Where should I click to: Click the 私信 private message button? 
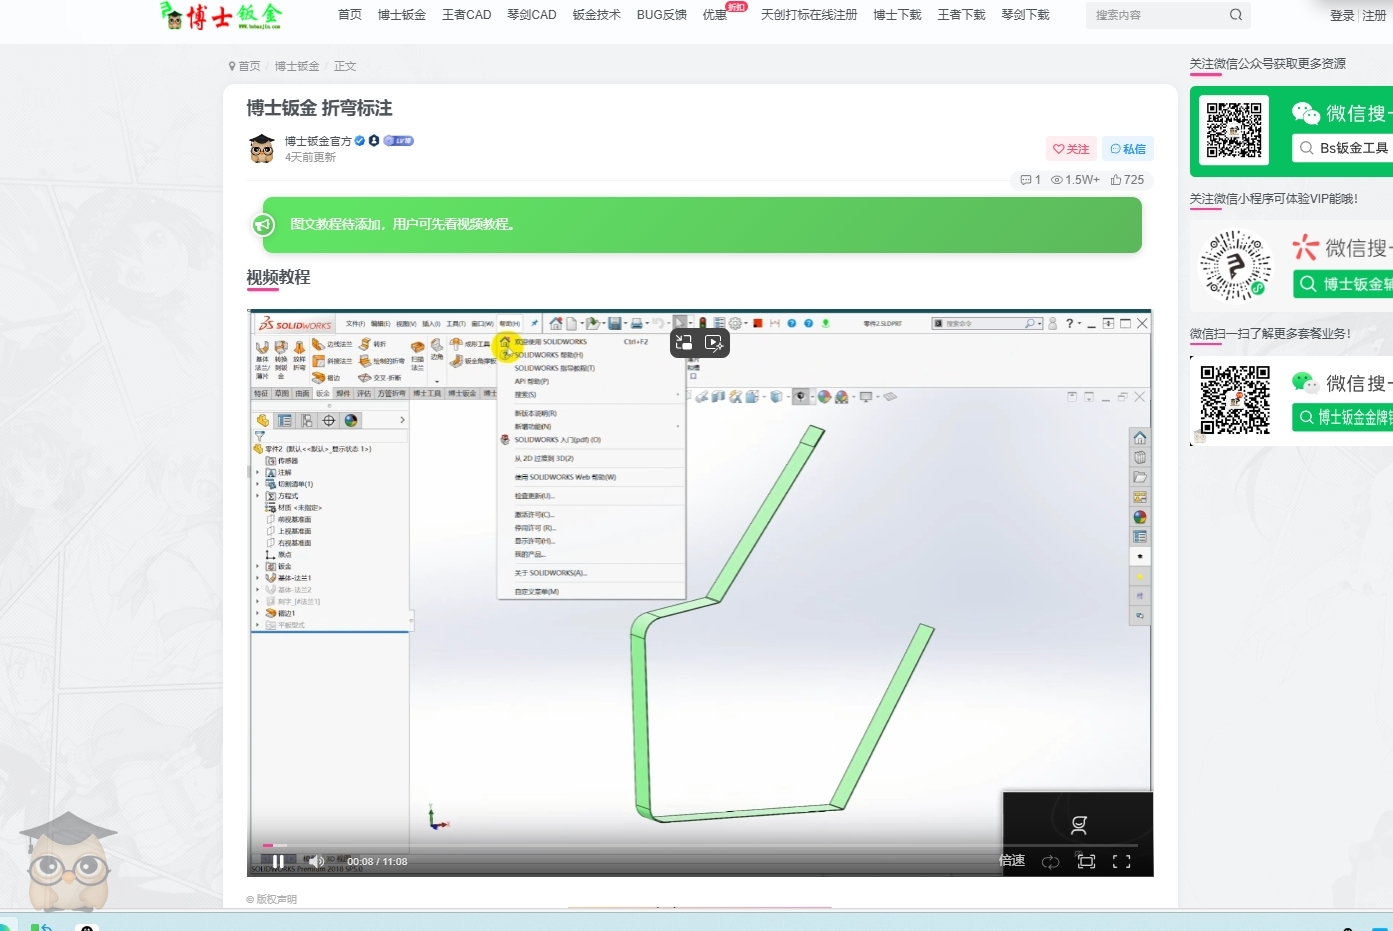[1128, 149]
